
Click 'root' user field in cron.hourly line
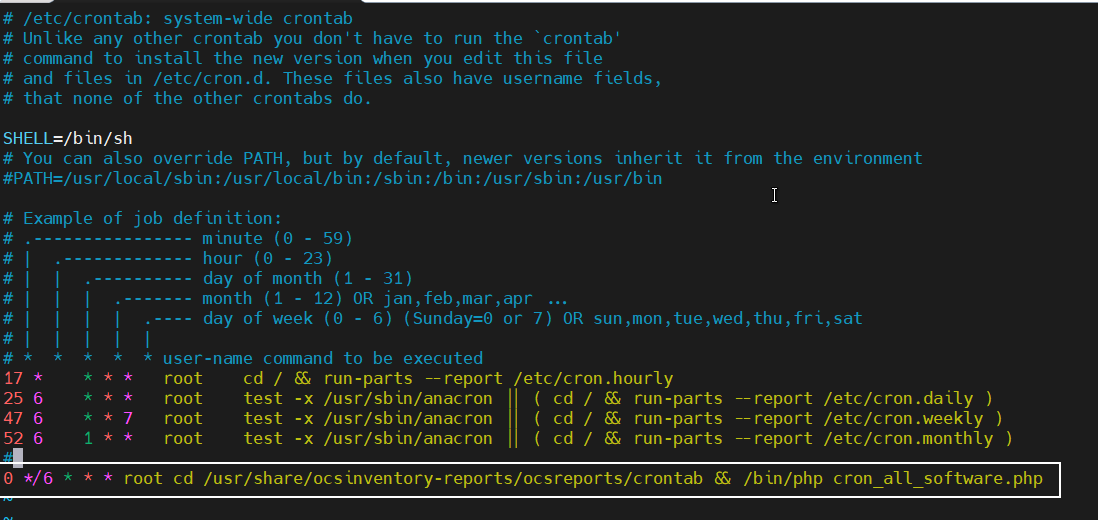pos(183,379)
